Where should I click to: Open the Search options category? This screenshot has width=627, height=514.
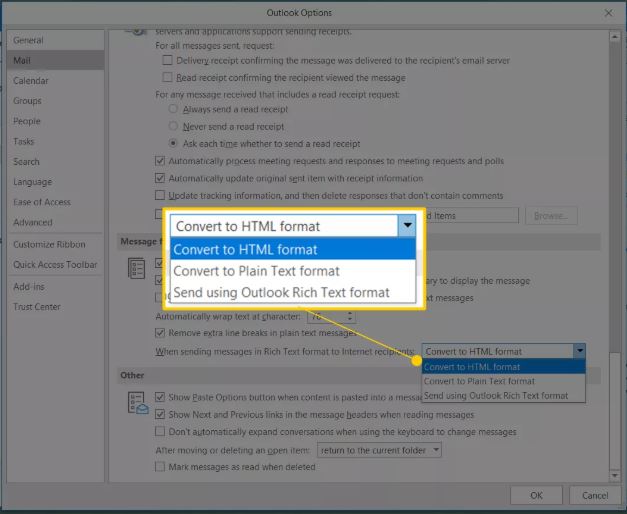click(x=55, y=162)
